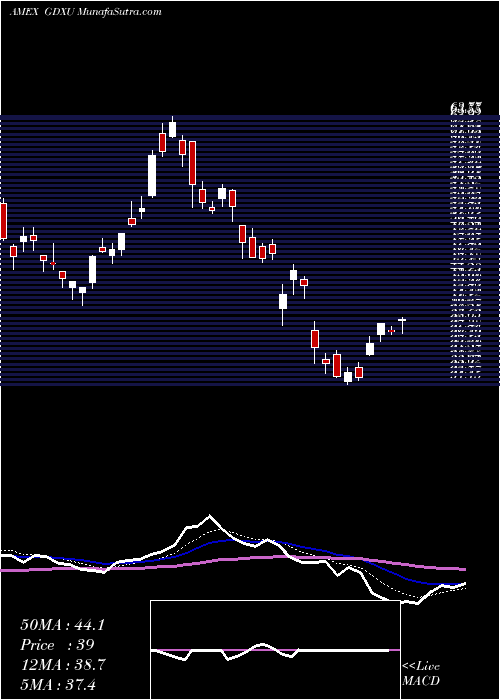This screenshot has height=700, width=500.
Task: Click the 12MA : 38.7 label
Action: (62, 665)
